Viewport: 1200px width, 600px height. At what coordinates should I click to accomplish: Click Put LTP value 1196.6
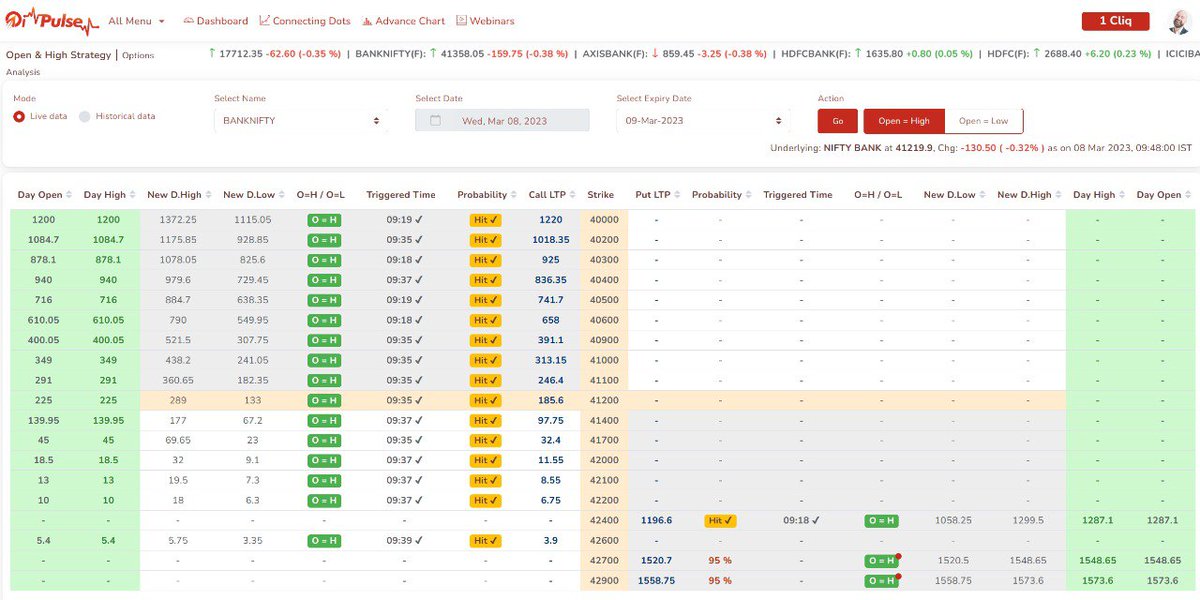pyautogui.click(x=656, y=520)
